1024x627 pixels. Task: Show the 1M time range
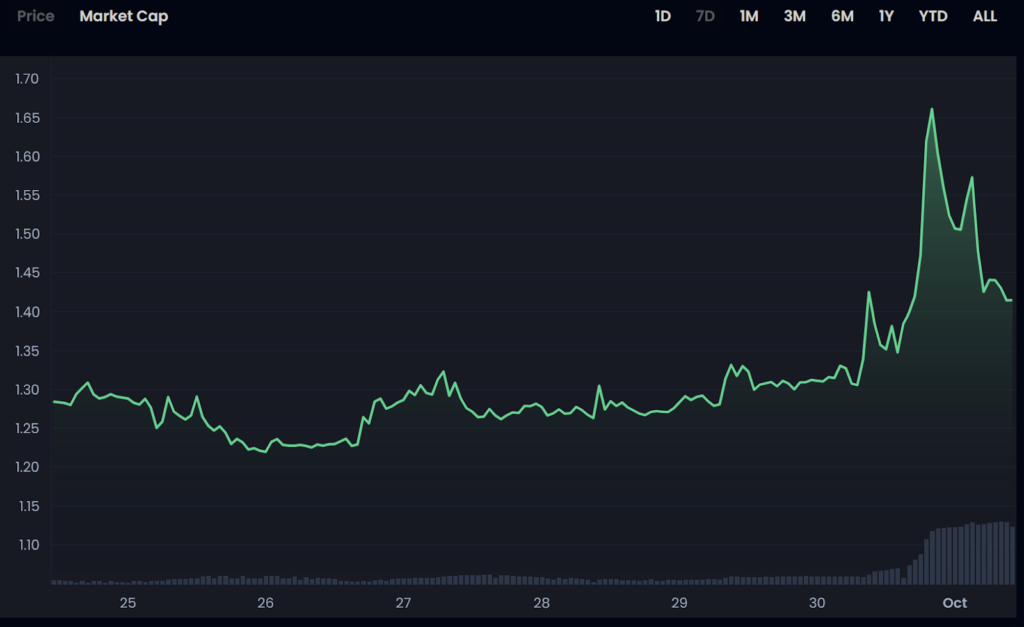coord(749,17)
